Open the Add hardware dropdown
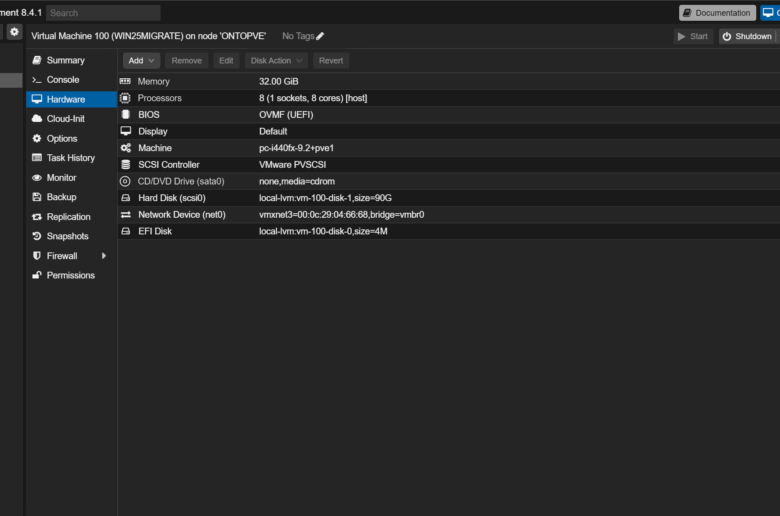 tap(141, 61)
